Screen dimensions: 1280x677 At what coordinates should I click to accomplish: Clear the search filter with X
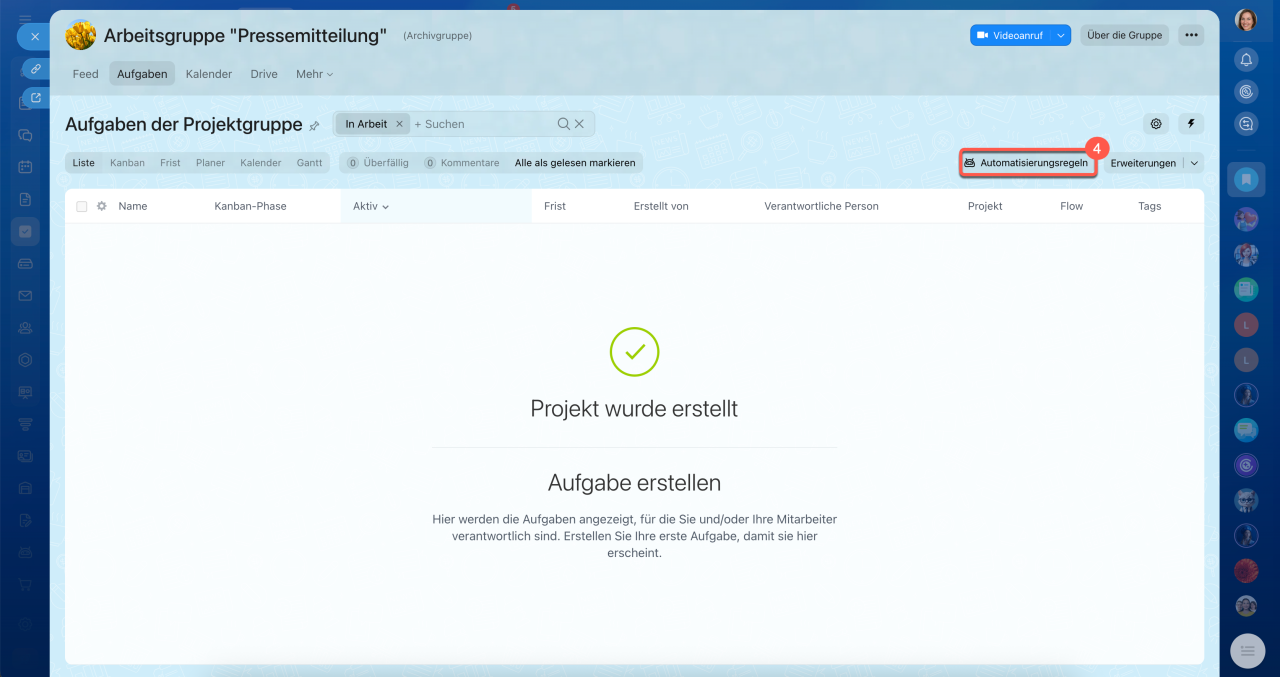pyautogui.click(x=579, y=124)
